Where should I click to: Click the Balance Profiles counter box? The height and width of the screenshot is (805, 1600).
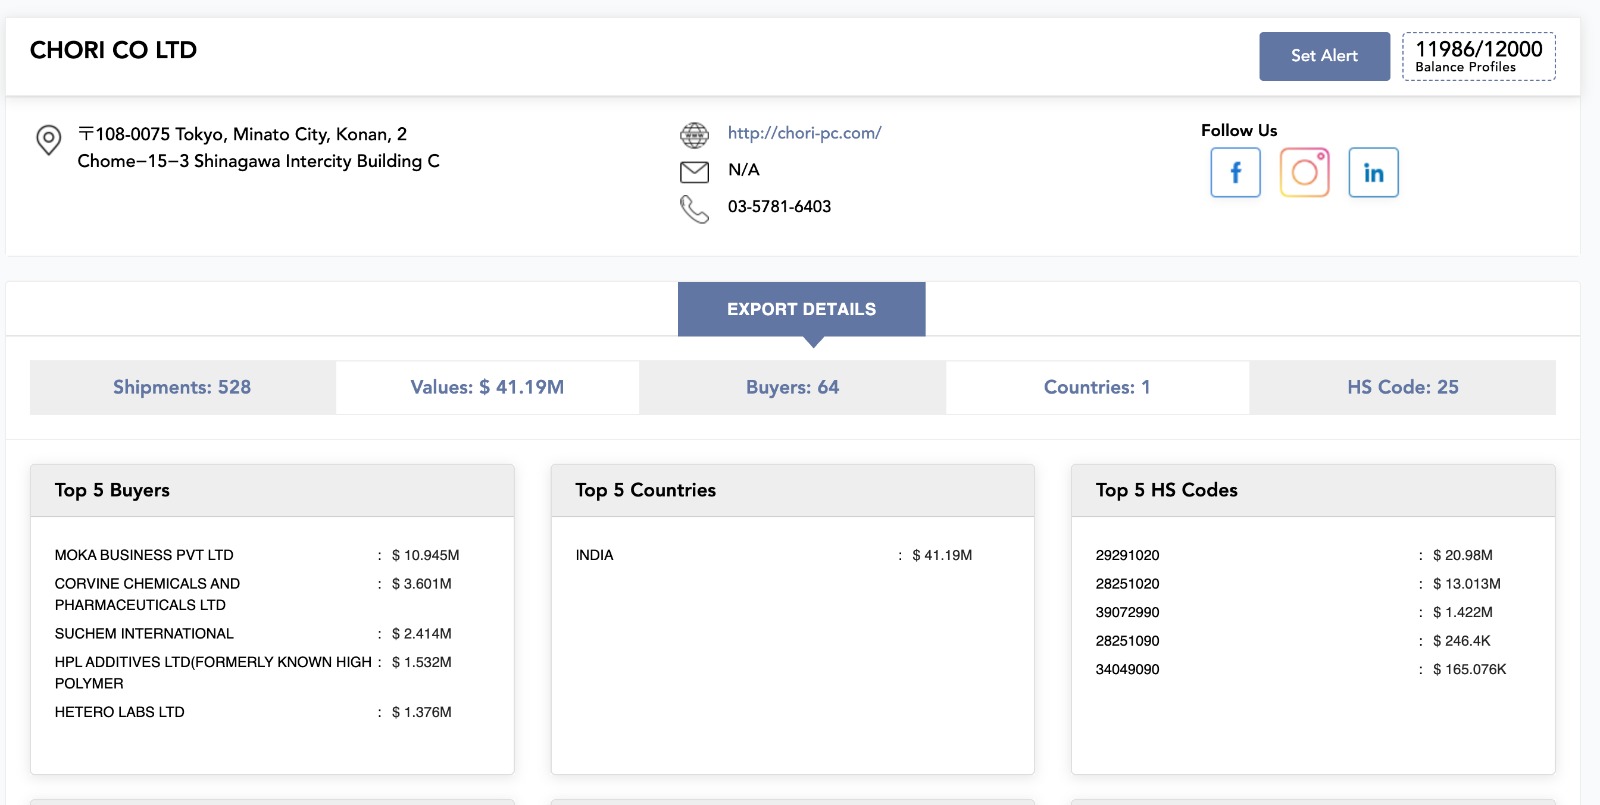point(1478,56)
